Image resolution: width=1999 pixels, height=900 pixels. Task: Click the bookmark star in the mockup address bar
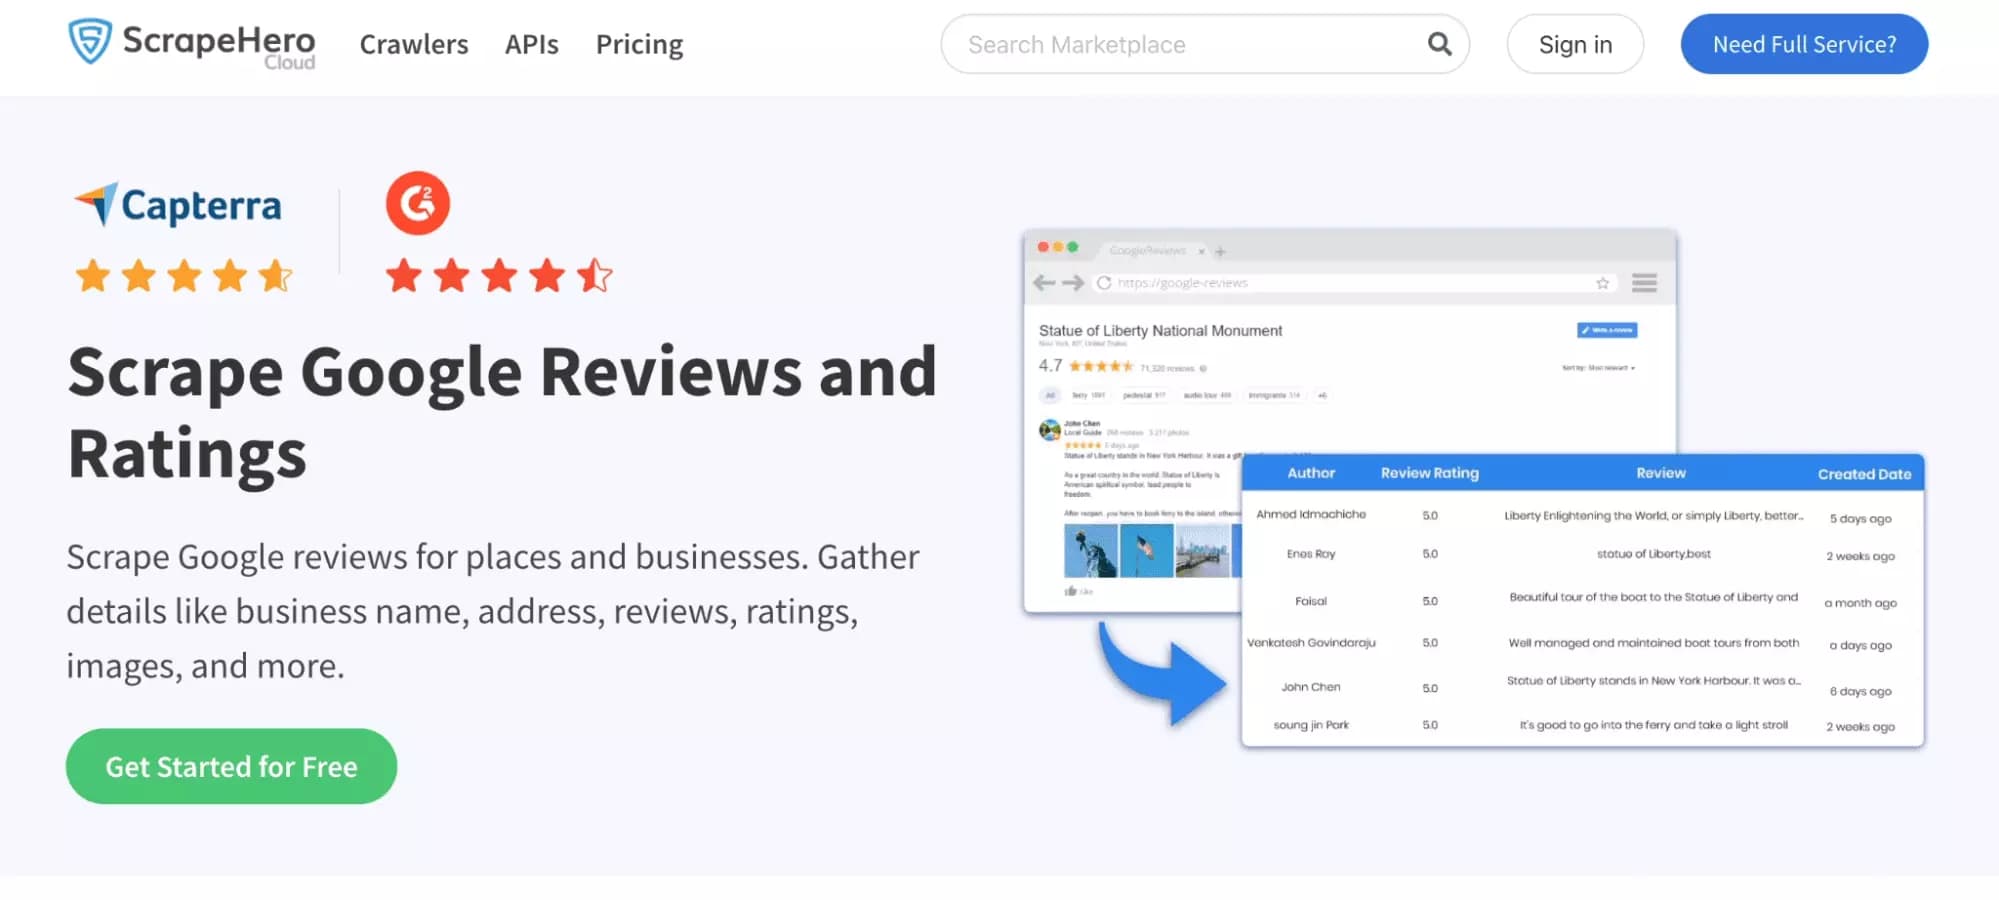point(1602,283)
